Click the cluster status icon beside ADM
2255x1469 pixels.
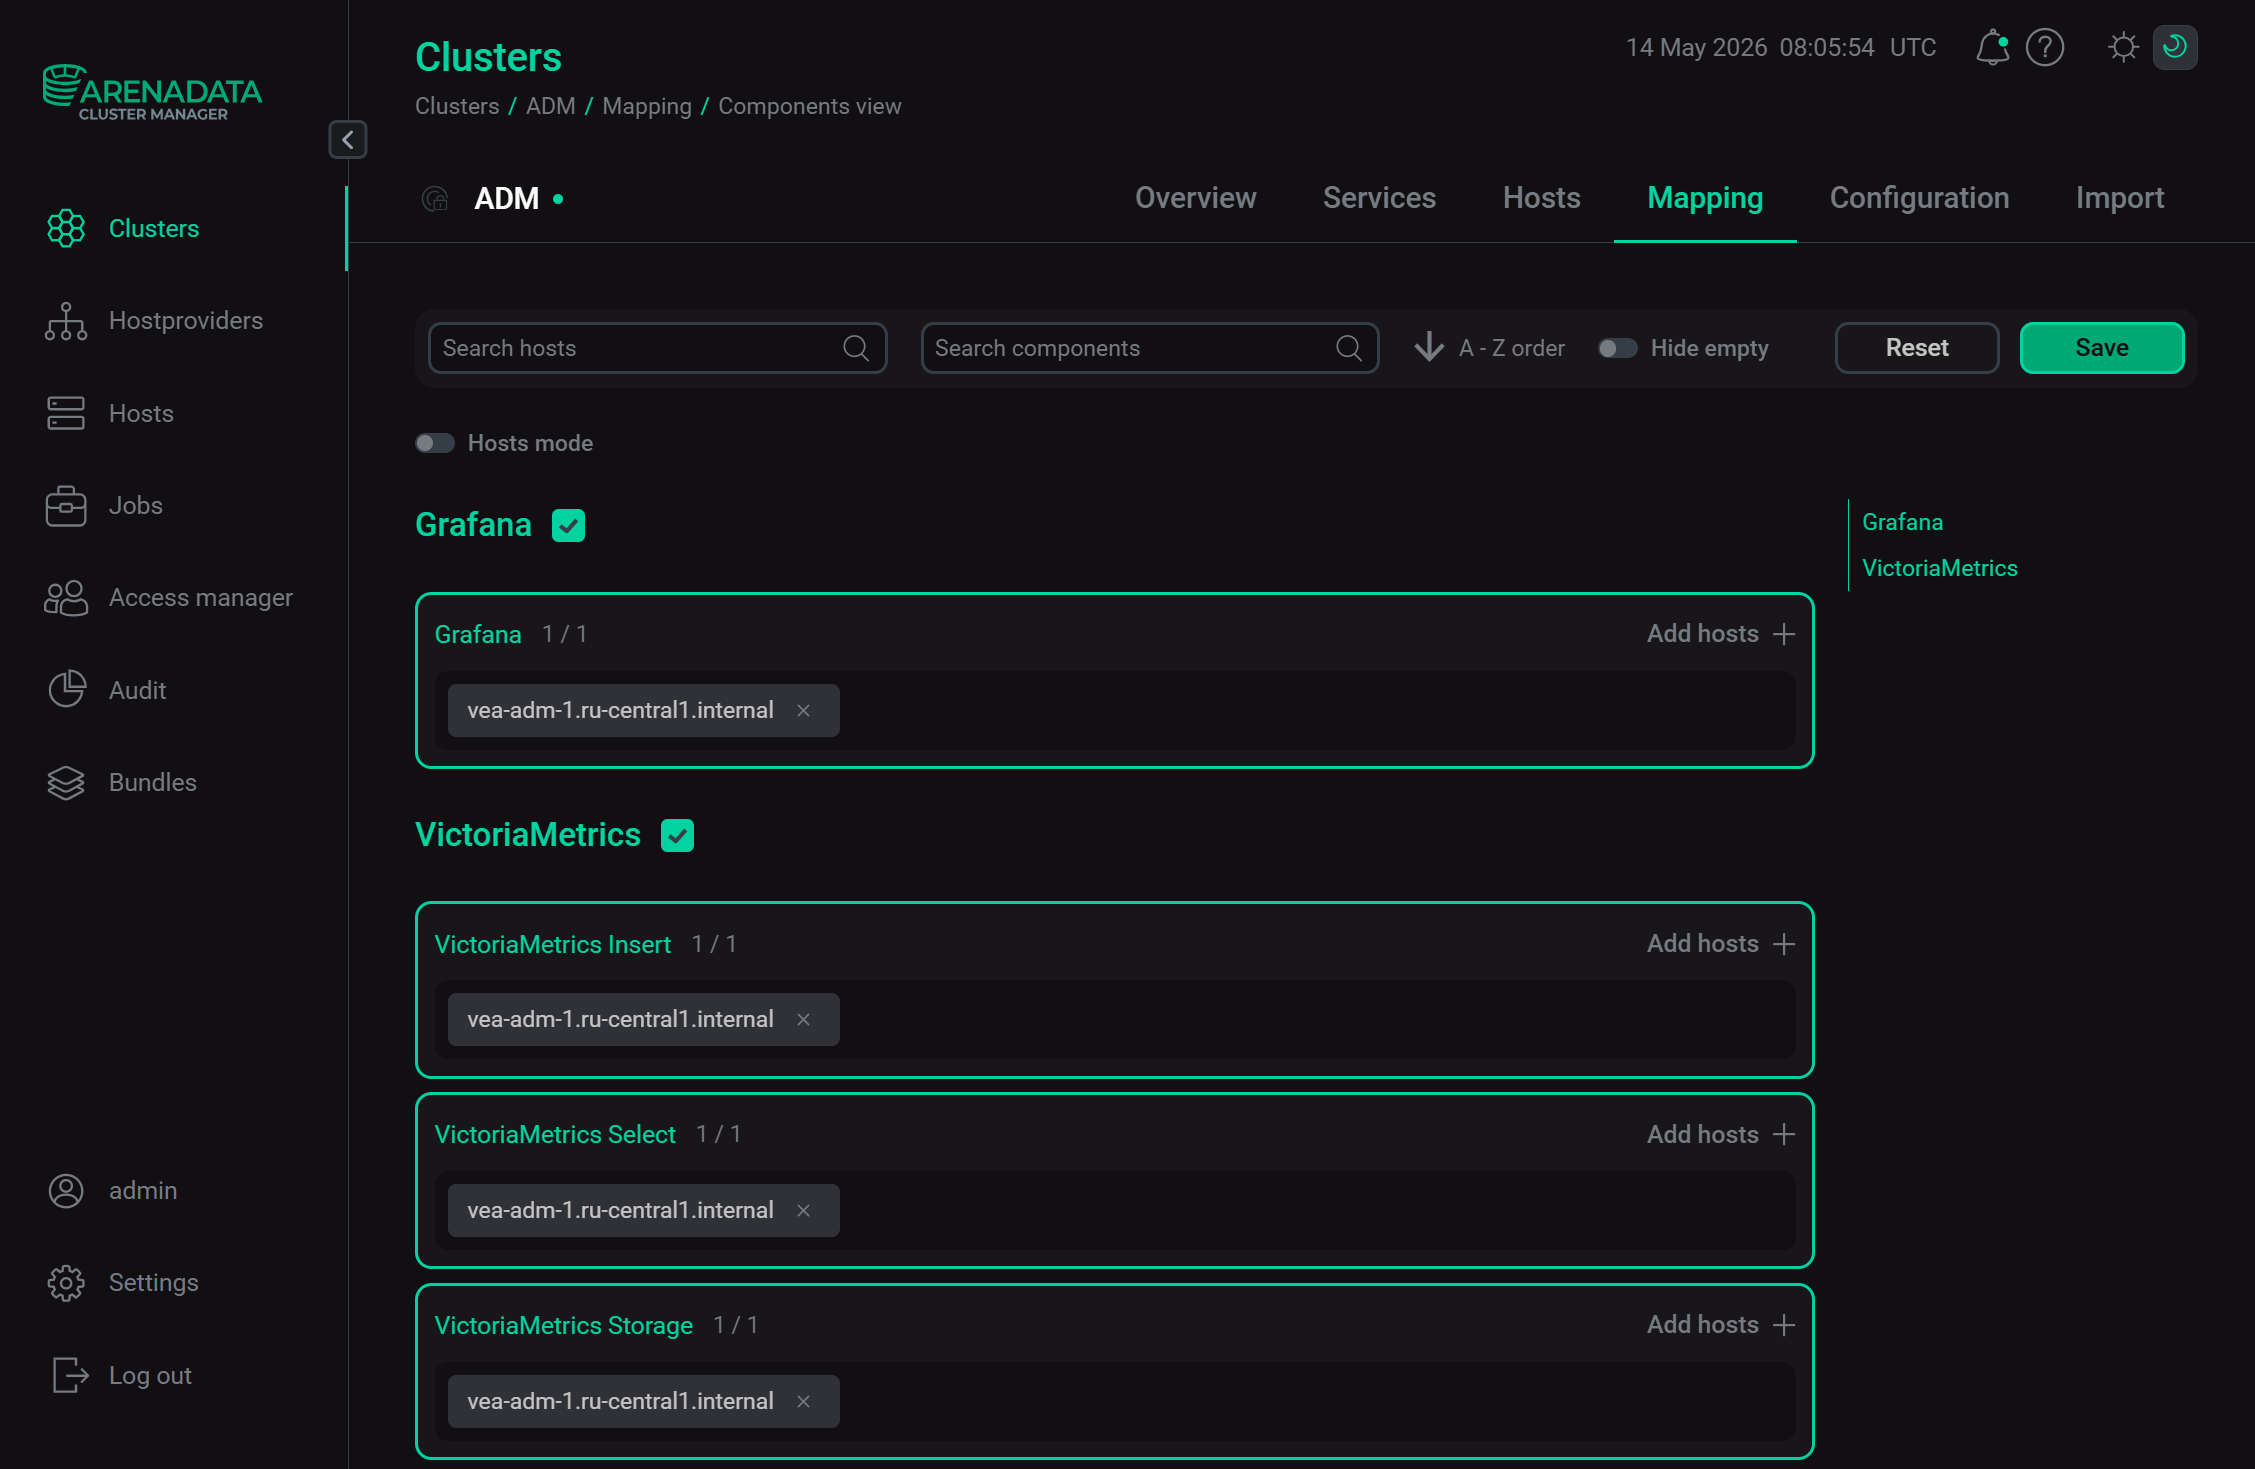pos(435,199)
